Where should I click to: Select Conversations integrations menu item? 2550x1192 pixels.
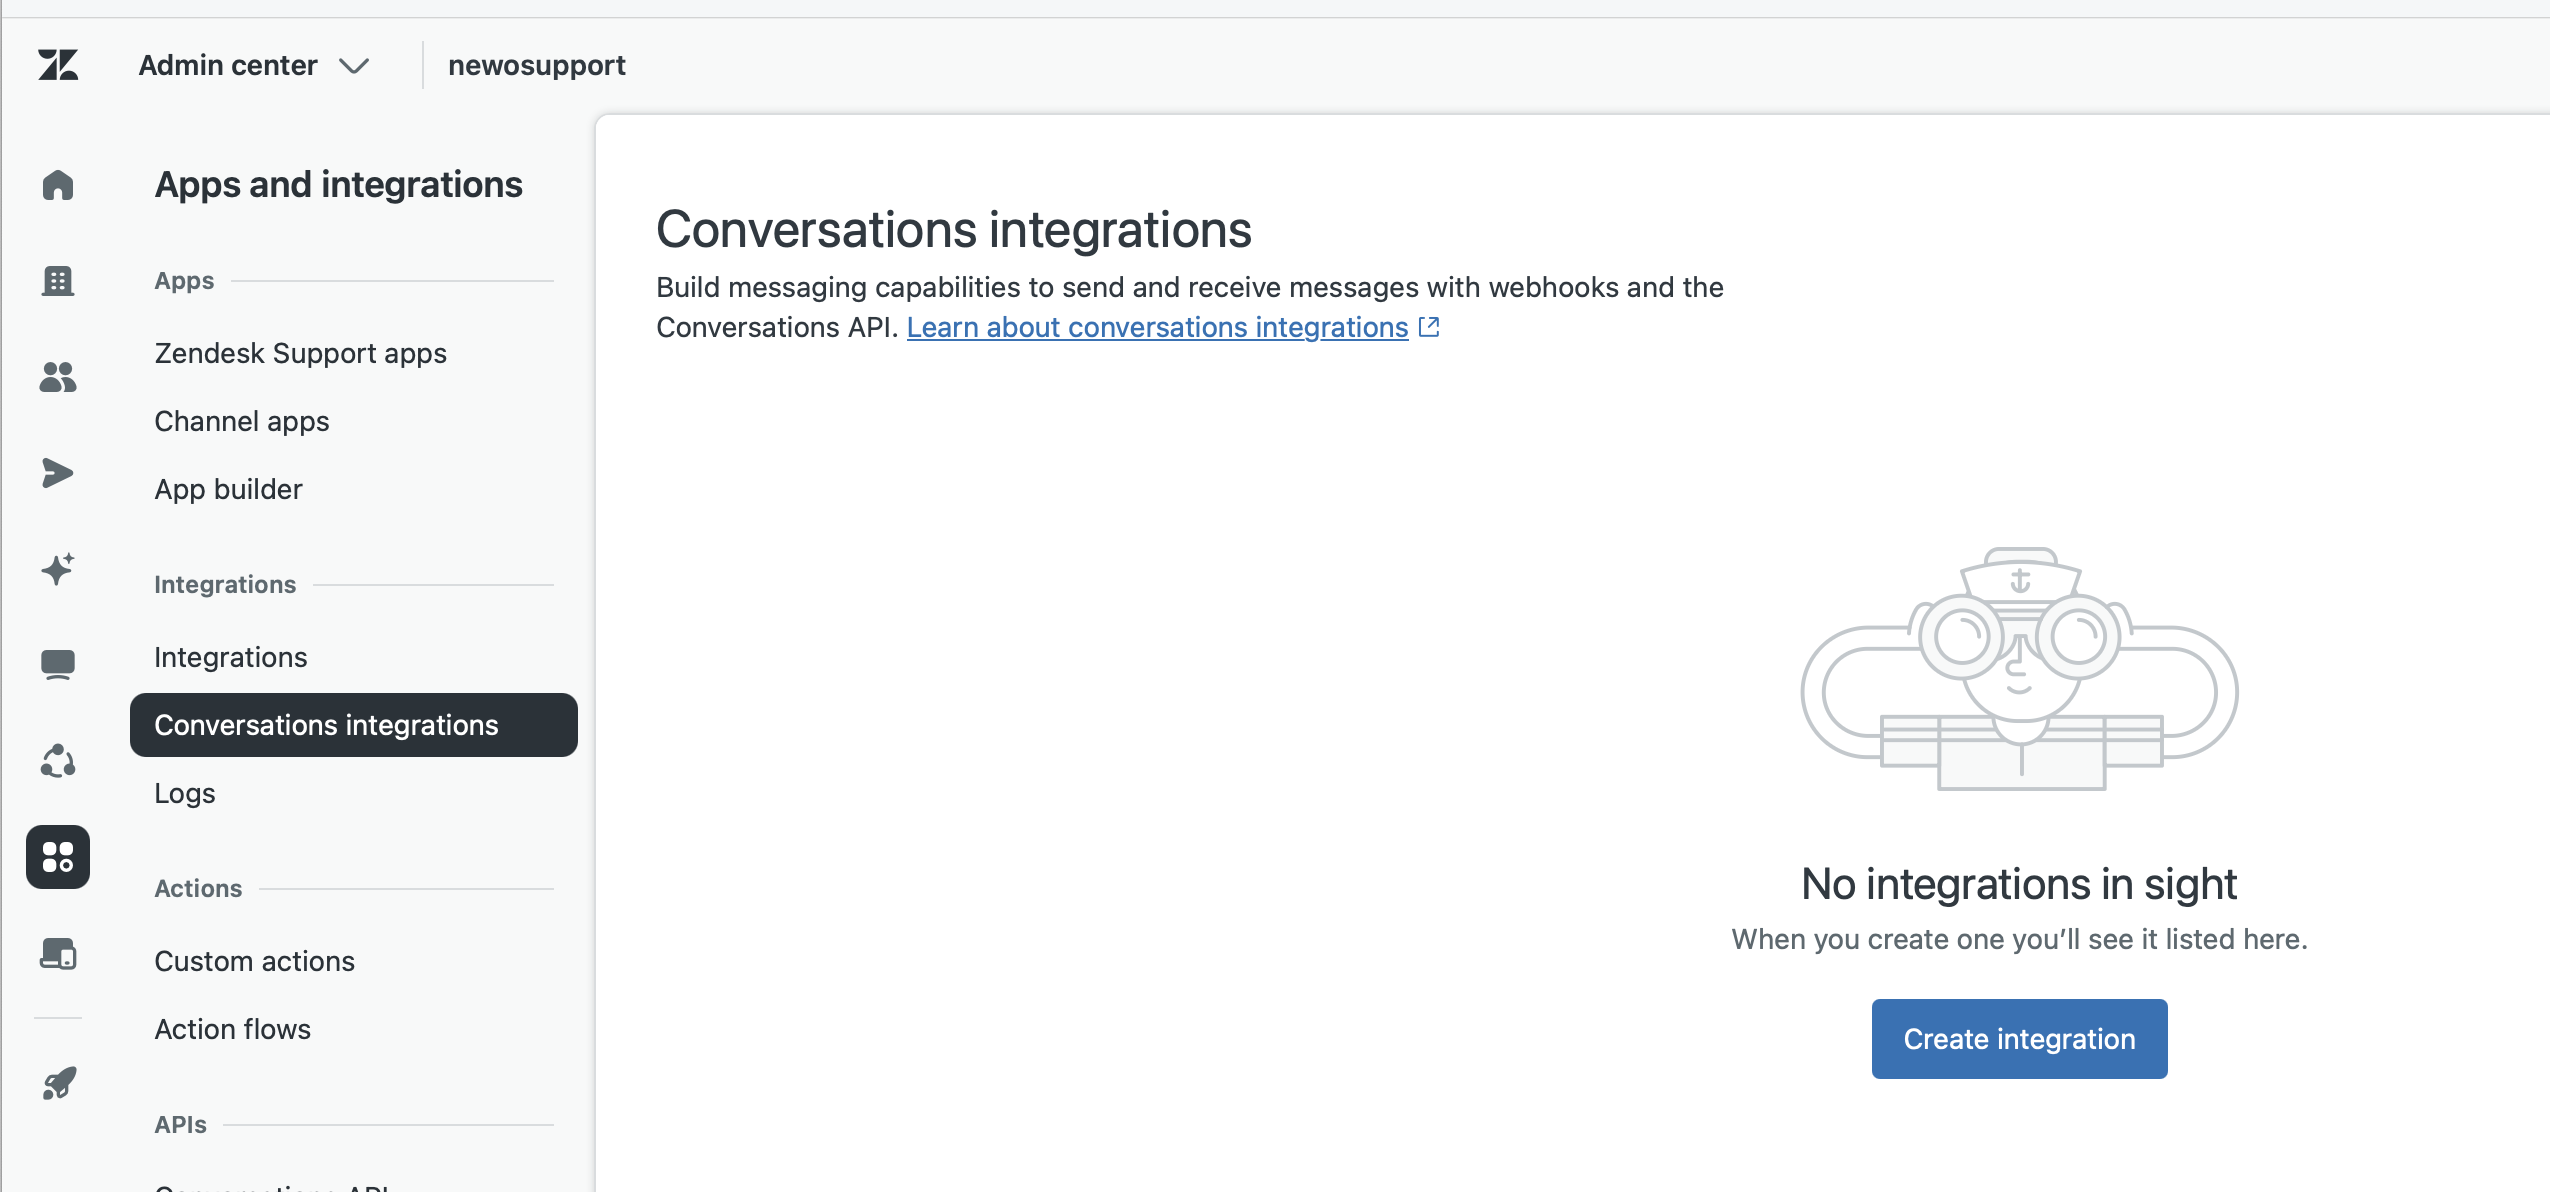pos(354,725)
